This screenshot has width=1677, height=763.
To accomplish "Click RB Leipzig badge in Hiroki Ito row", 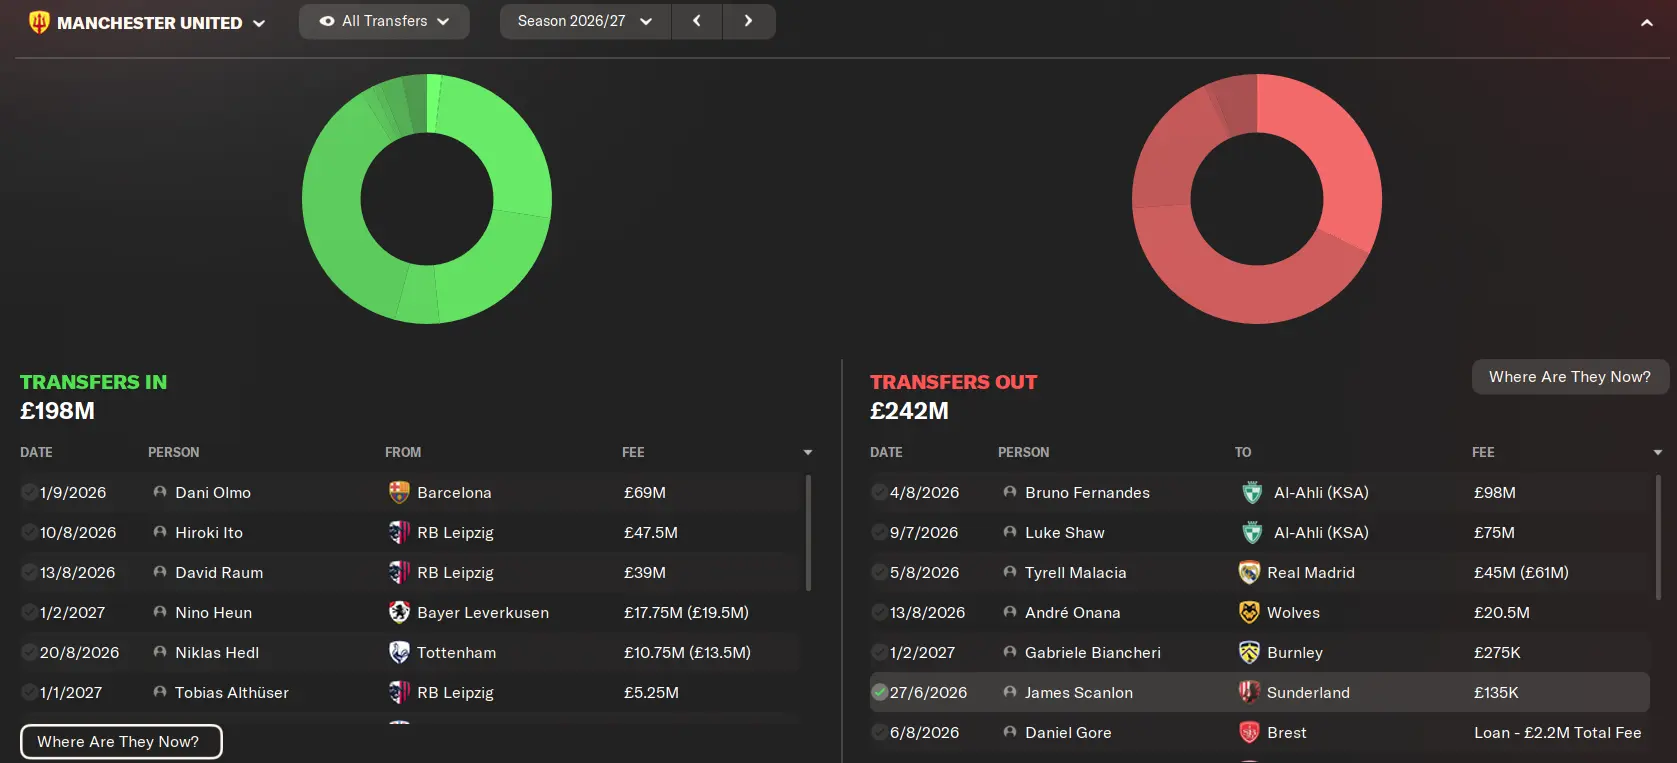I will click(x=399, y=532).
